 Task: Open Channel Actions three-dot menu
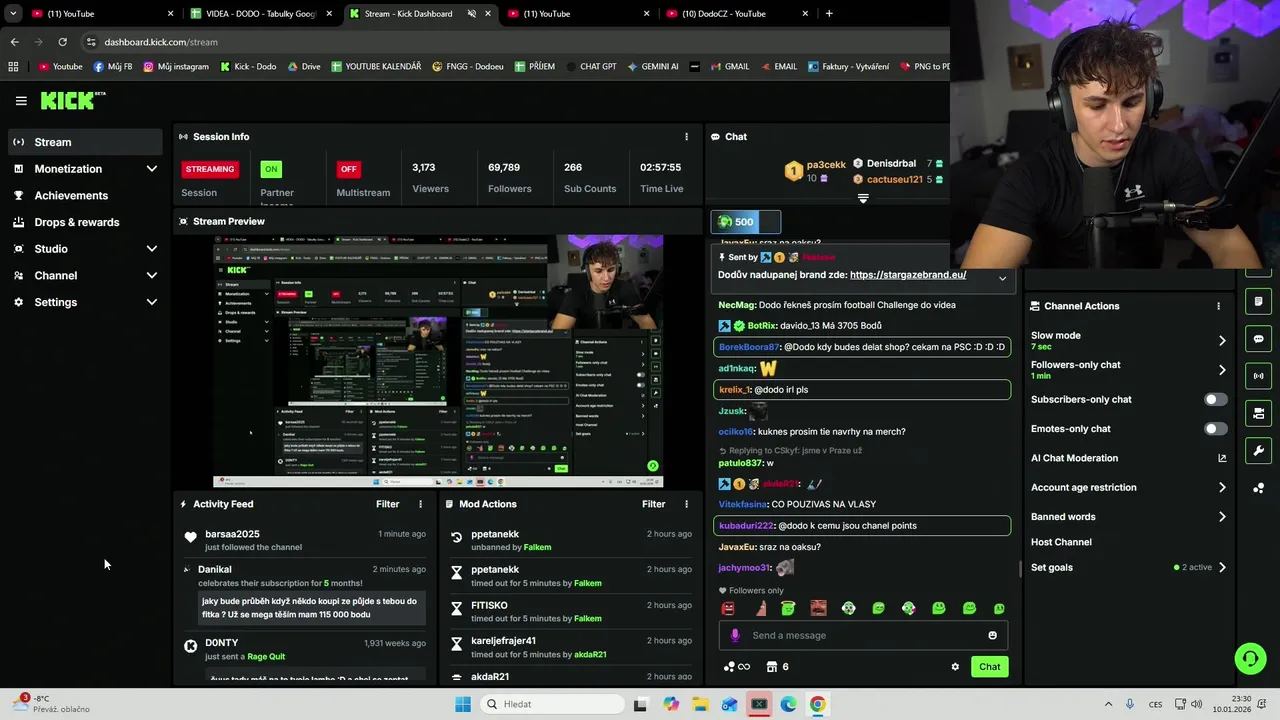[1218, 306]
